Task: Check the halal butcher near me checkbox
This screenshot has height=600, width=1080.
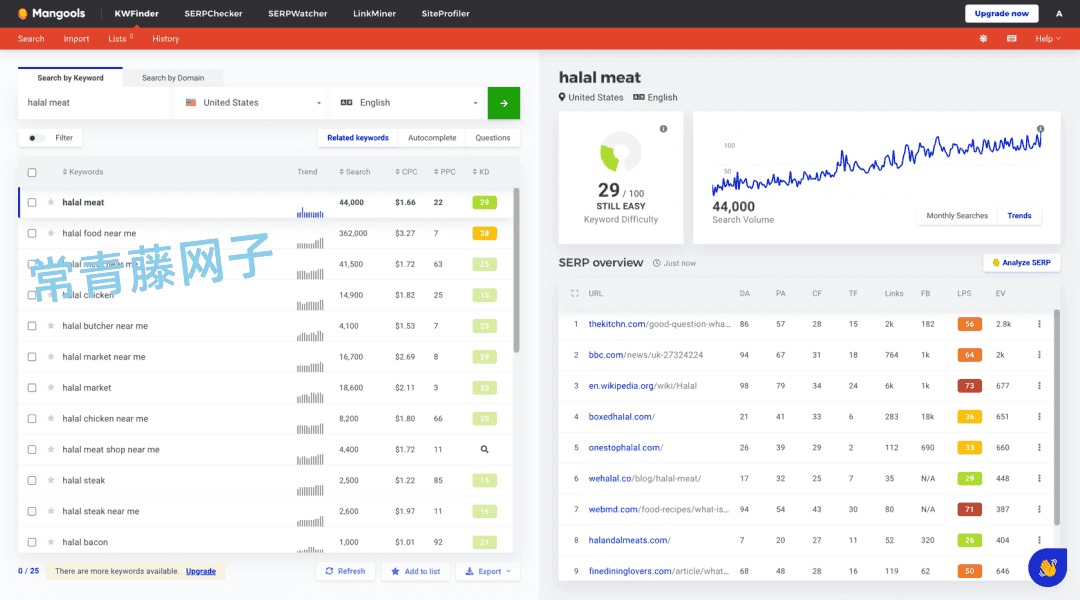Action: [x=32, y=326]
